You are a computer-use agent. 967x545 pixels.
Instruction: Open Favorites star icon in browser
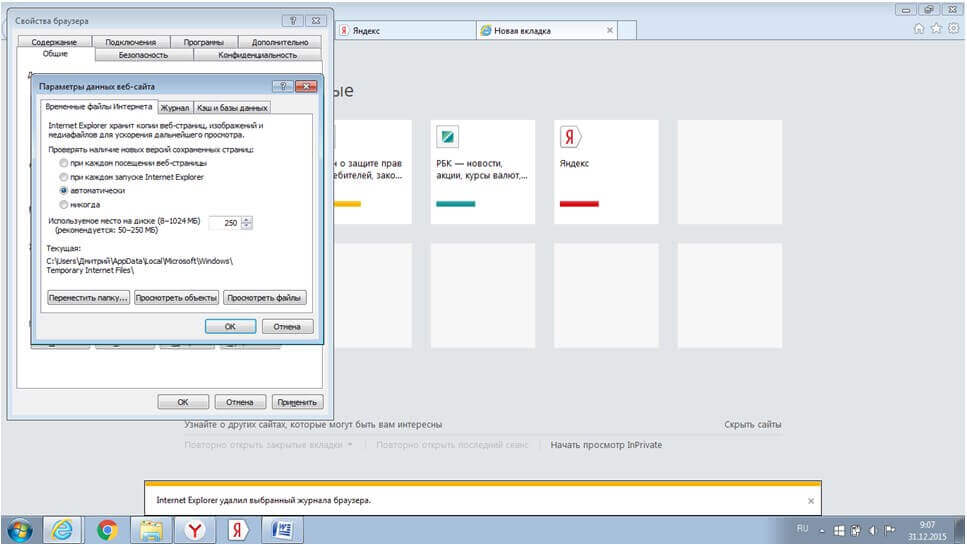coord(936,29)
